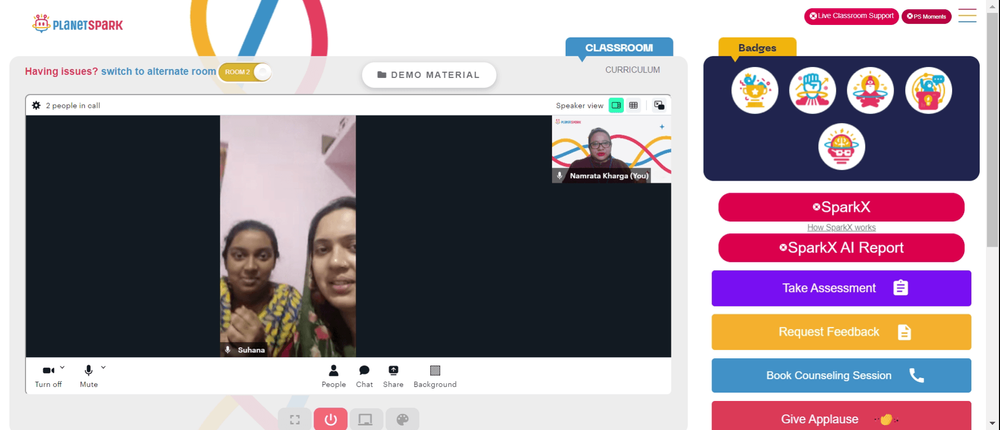Click the '2 people in call' text
Image resolution: width=1000 pixels, height=430 pixels.
tap(73, 106)
